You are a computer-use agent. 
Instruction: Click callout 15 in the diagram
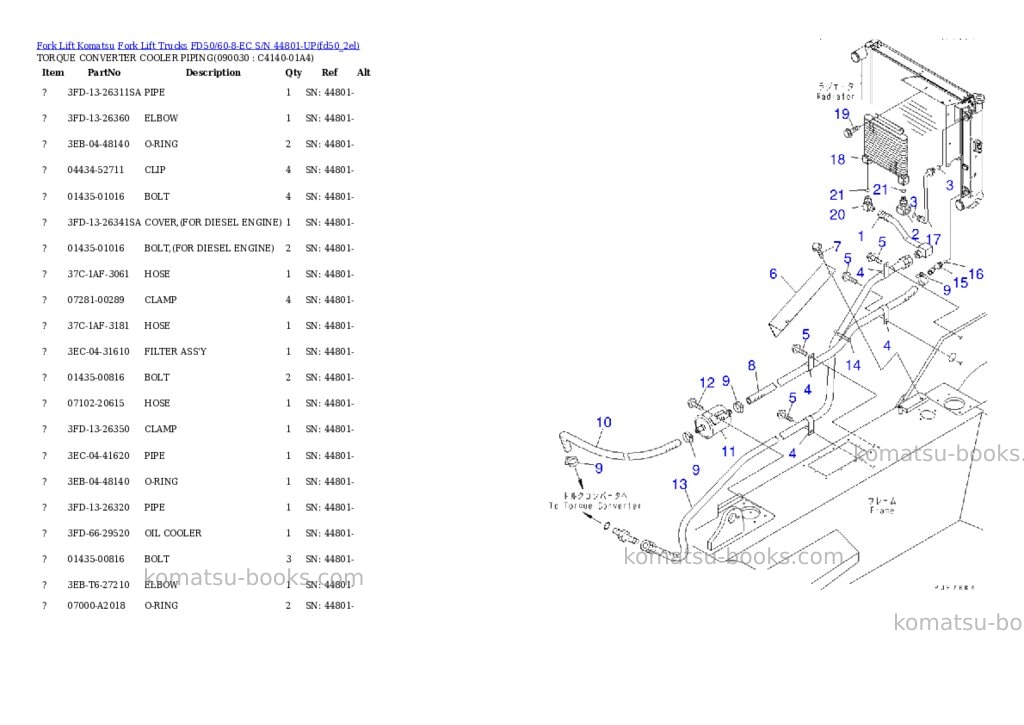(961, 283)
